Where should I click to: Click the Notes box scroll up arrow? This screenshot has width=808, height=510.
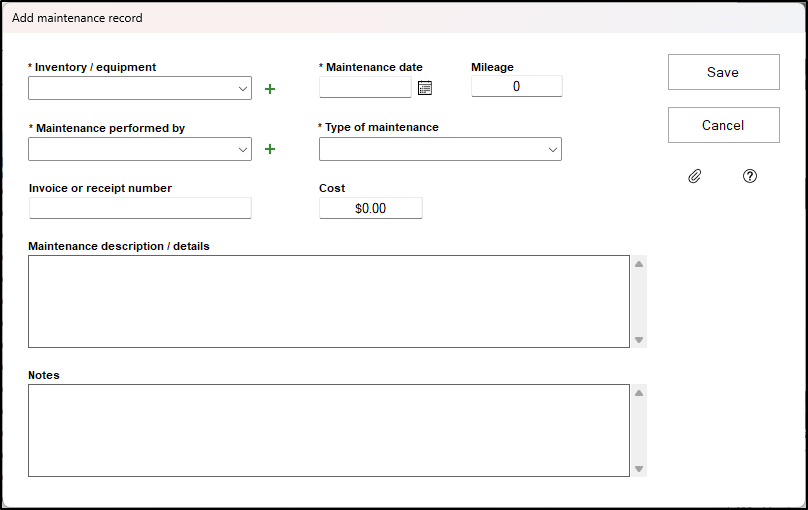pos(639,393)
